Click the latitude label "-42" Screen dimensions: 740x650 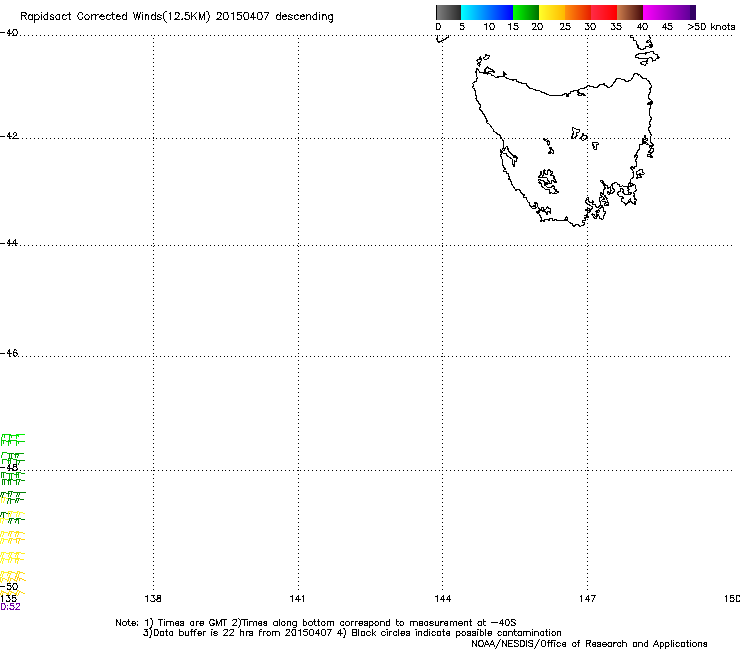[x=9, y=136]
